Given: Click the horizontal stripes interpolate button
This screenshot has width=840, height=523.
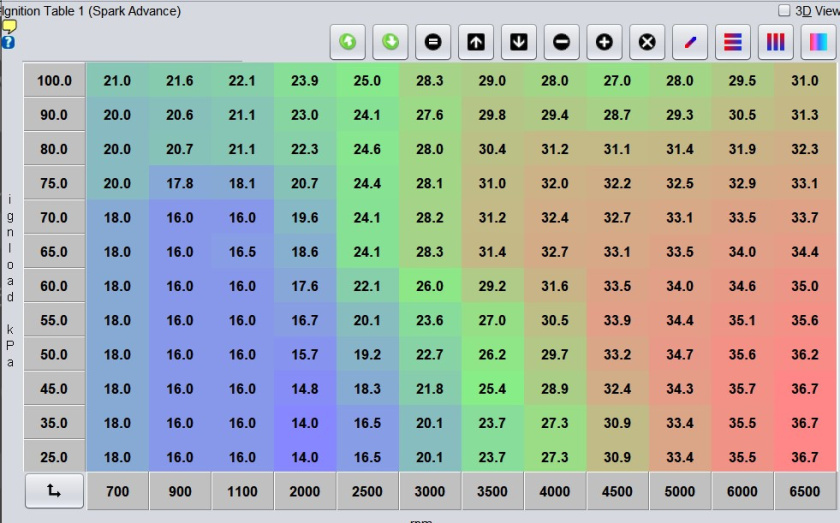Looking at the screenshot, I should pos(733,42).
